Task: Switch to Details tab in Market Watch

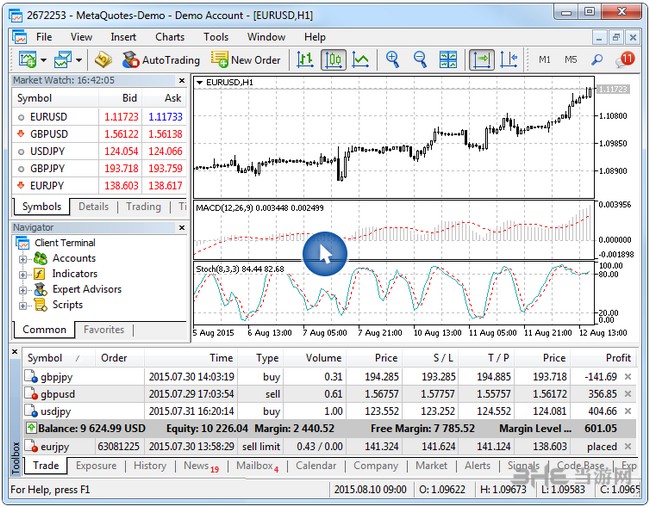Action: pyautogui.click(x=93, y=206)
